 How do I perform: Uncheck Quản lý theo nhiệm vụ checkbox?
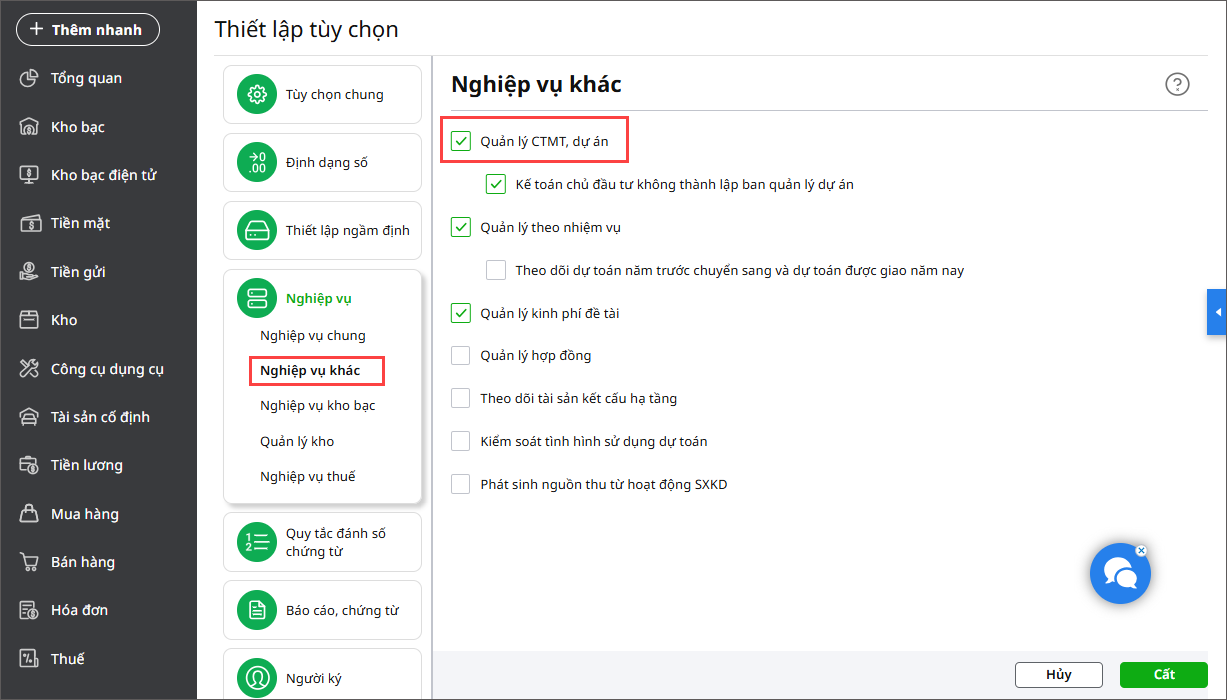pos(460,227)
